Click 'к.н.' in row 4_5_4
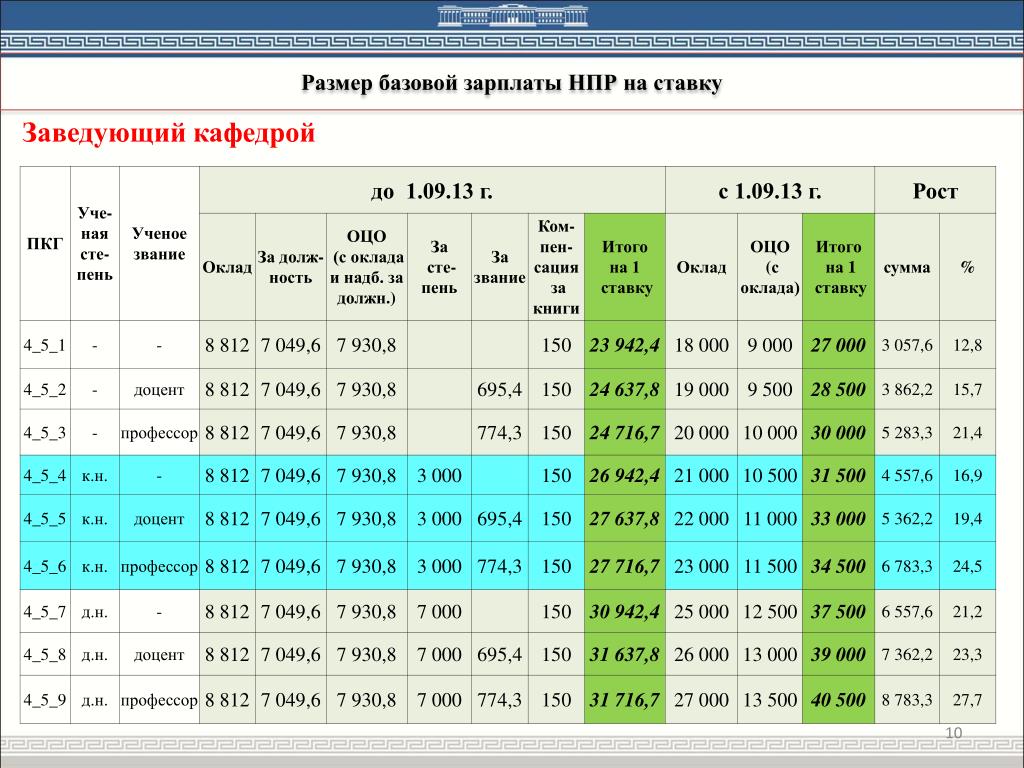Image resolution: width=1024 pixels, height=768 pixels. pos(95,476)
